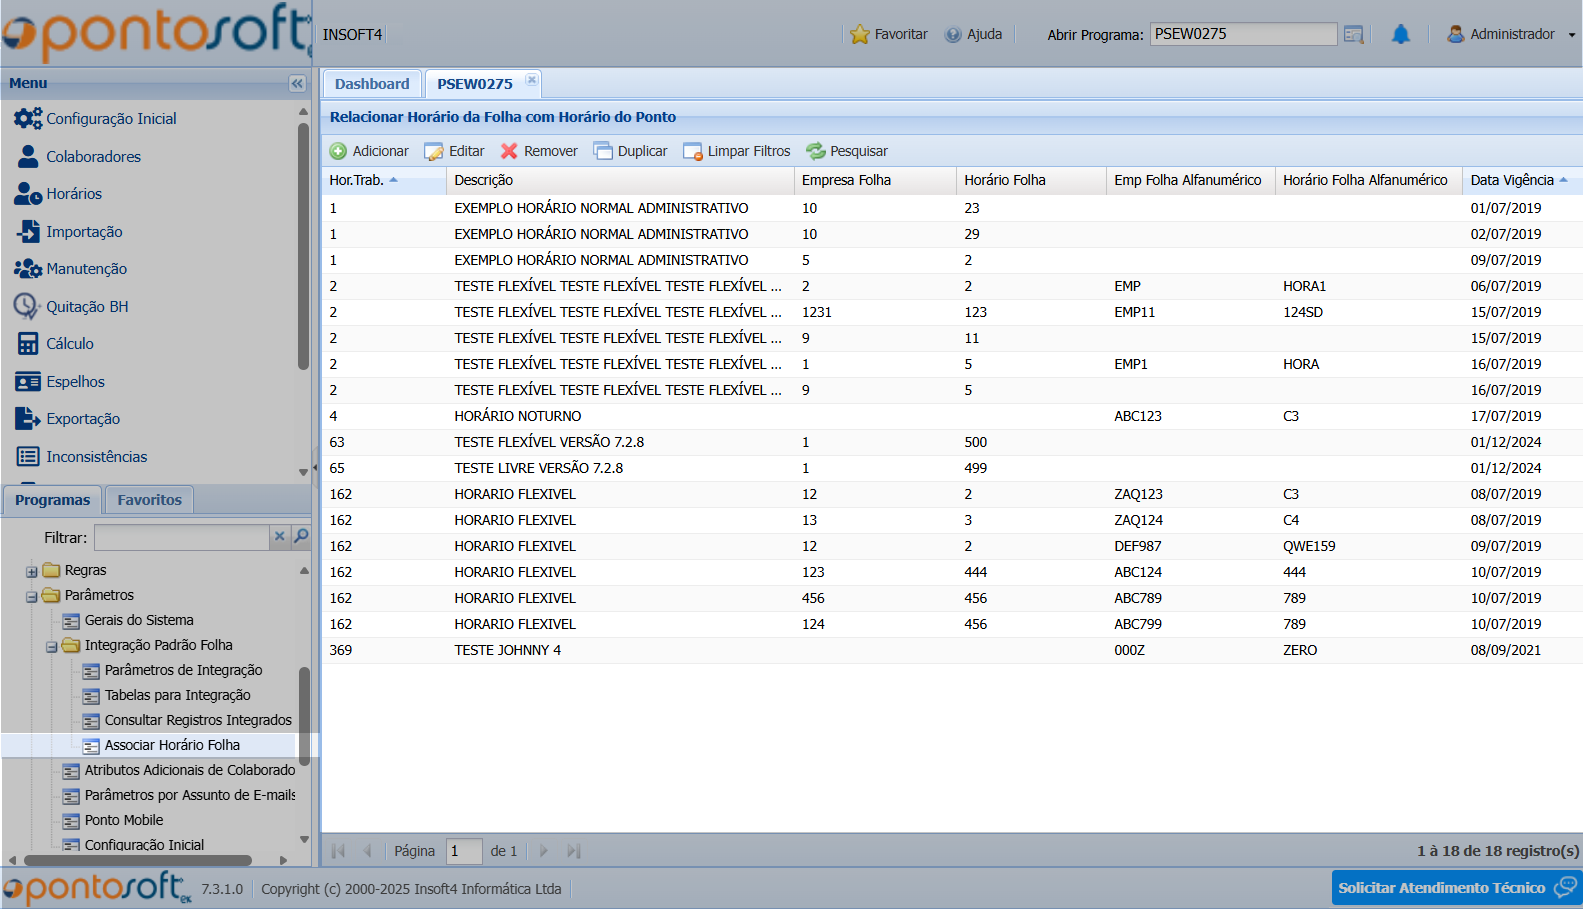Expand the Regras tree folder

coord(32,571)
